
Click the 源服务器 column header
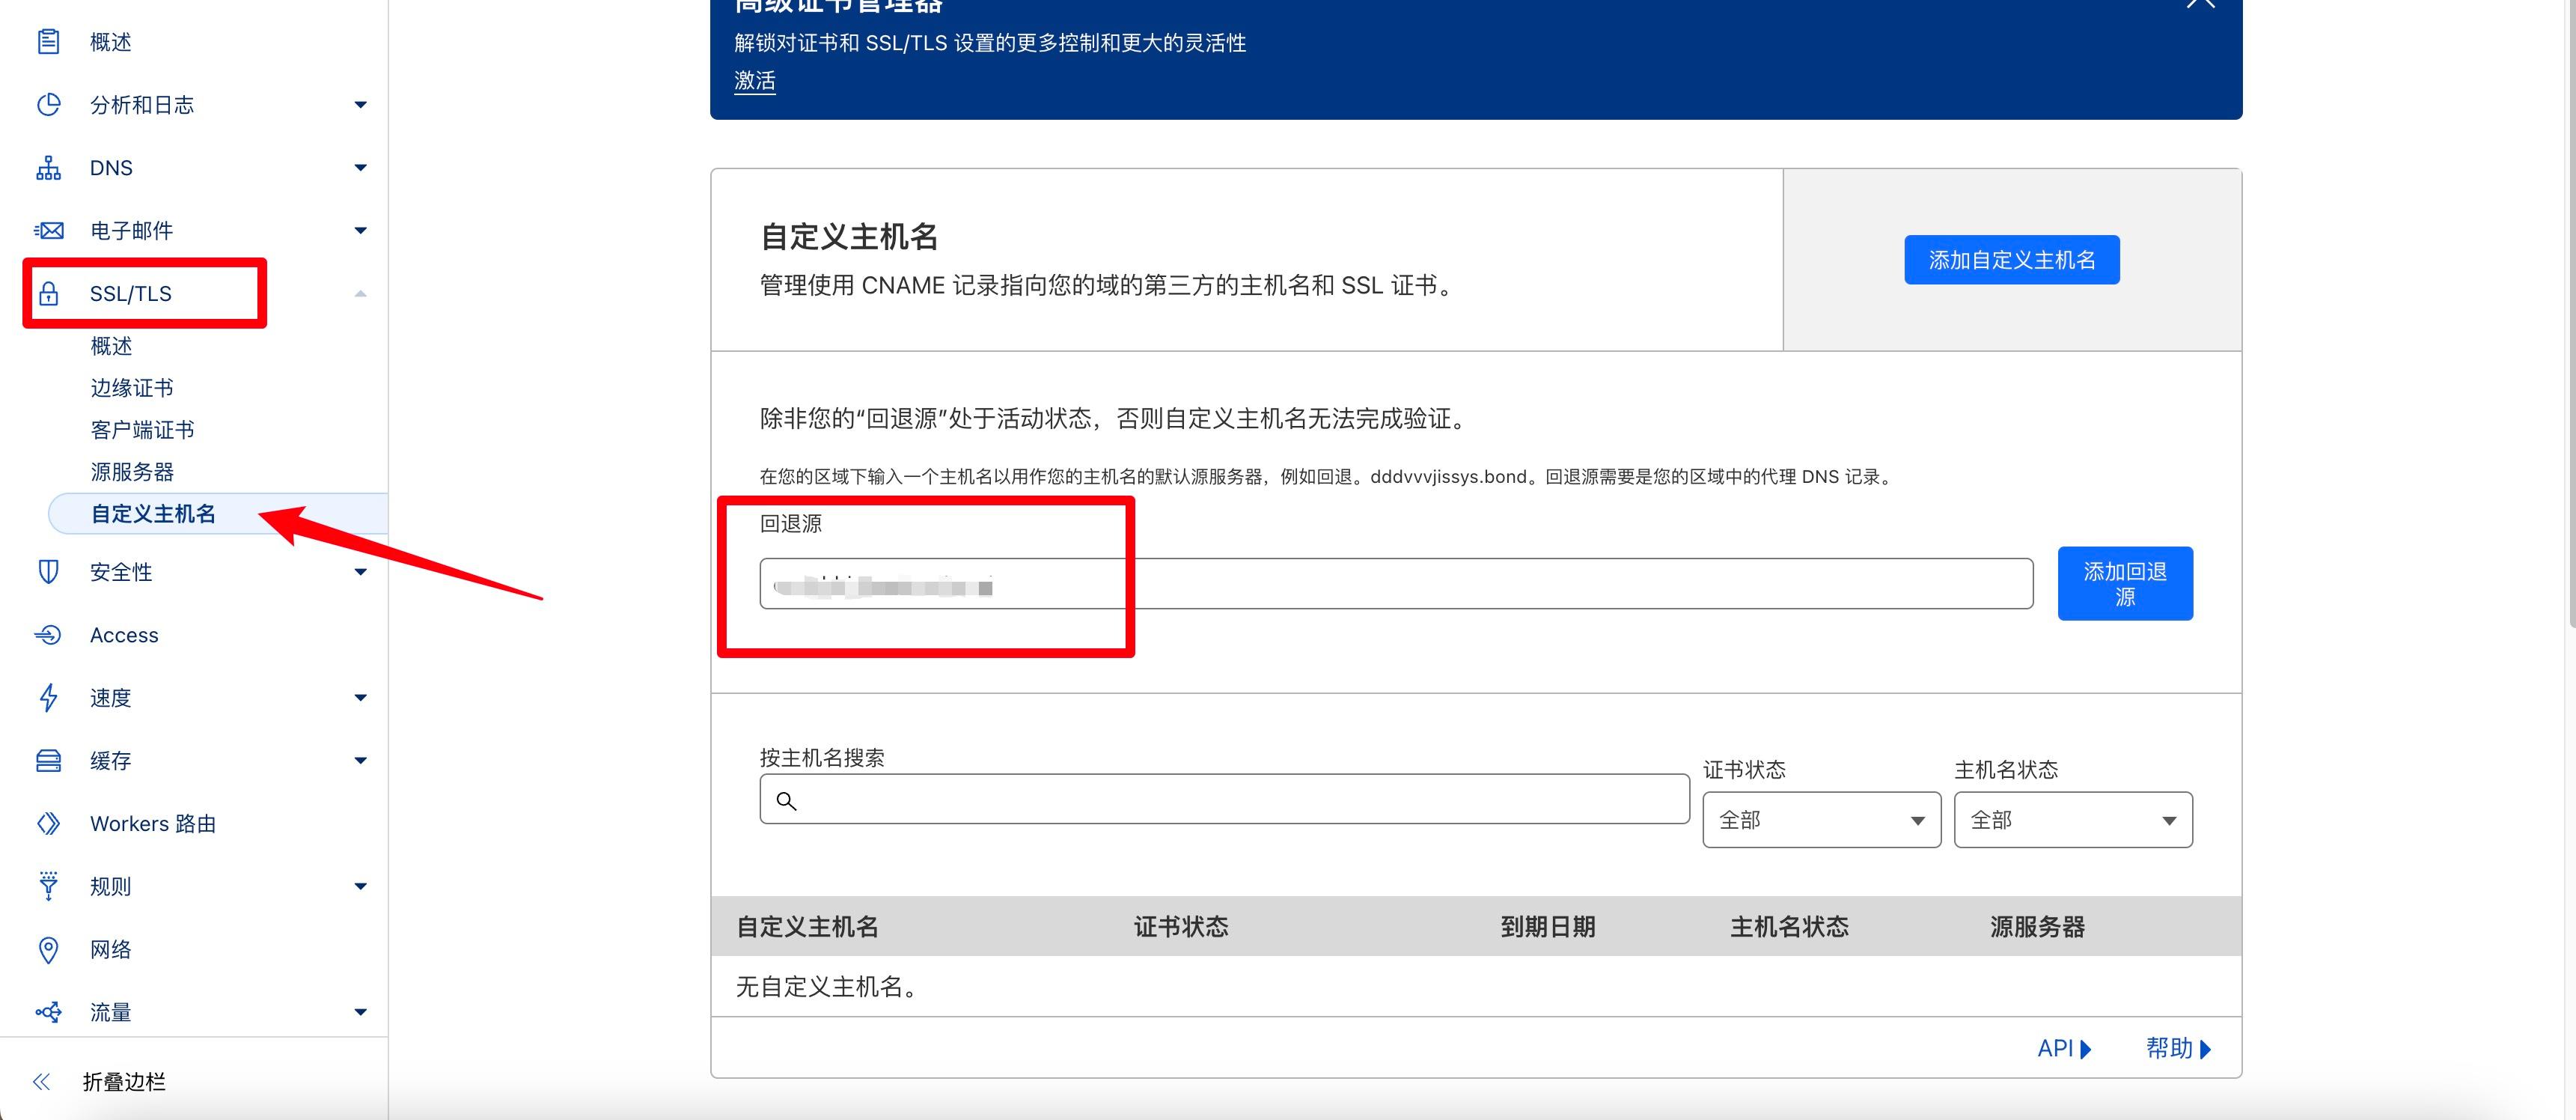[x=2037, y=926]
